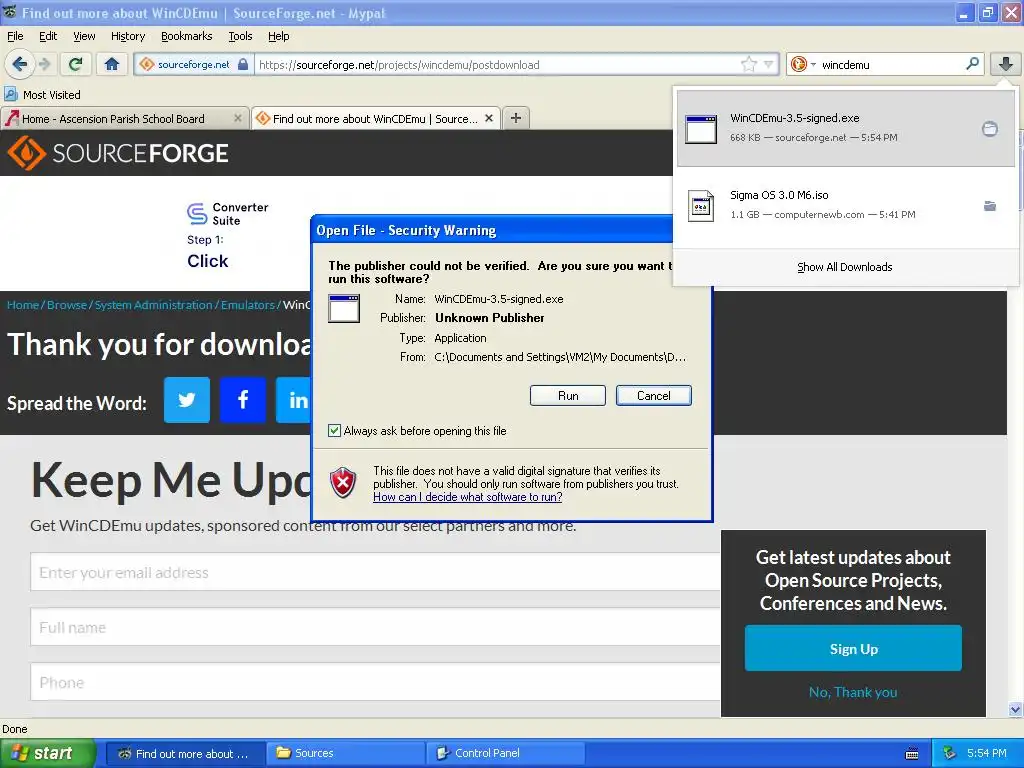The height and width of the screenshot is (768, 1024).
Task: Share on Twitter via bird icon
Action: pos(187,400)
